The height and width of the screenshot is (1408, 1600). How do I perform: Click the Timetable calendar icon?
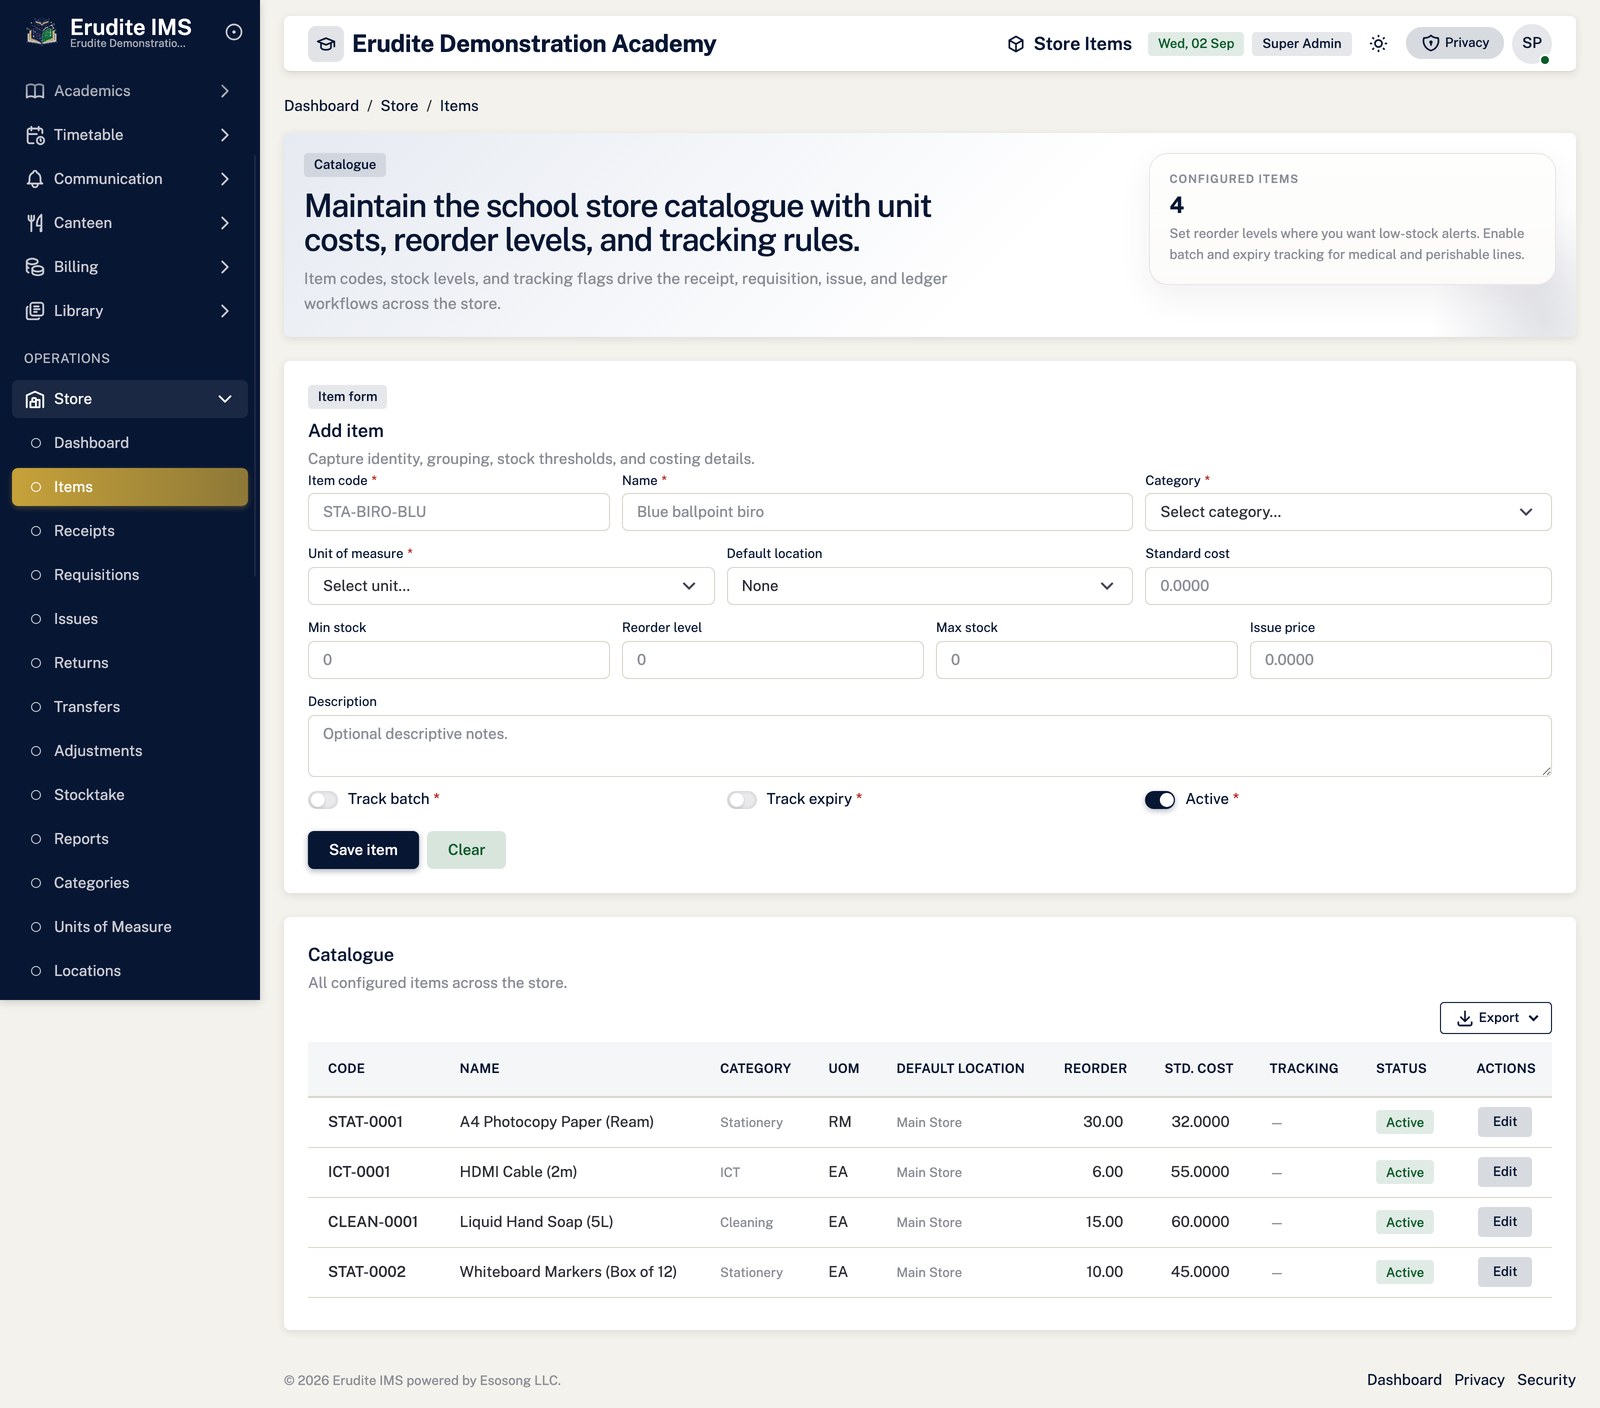[35, 135]
